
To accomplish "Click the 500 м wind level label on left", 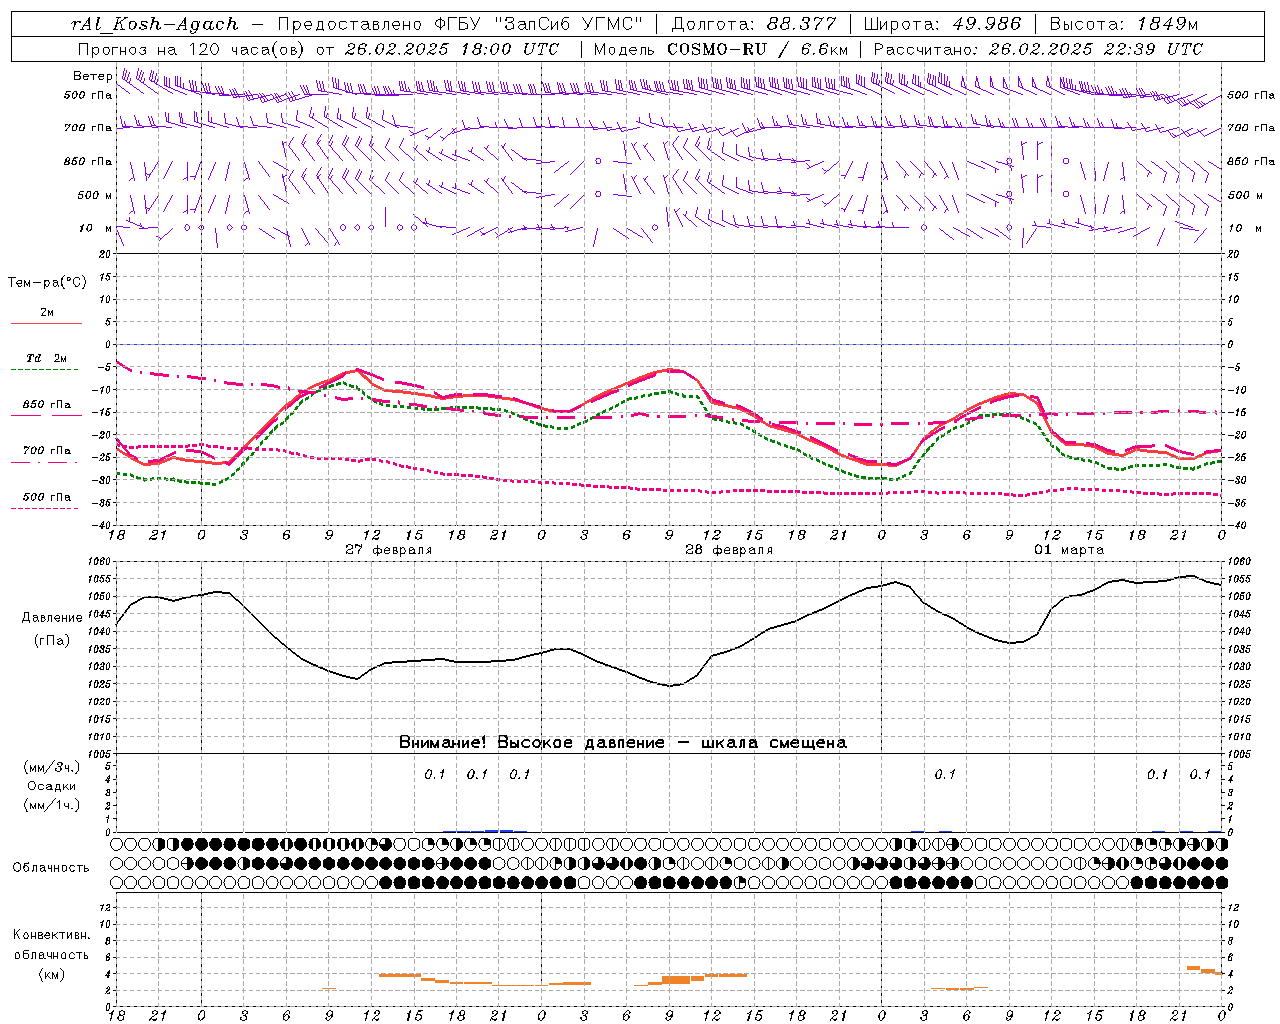I will point(96,195).
